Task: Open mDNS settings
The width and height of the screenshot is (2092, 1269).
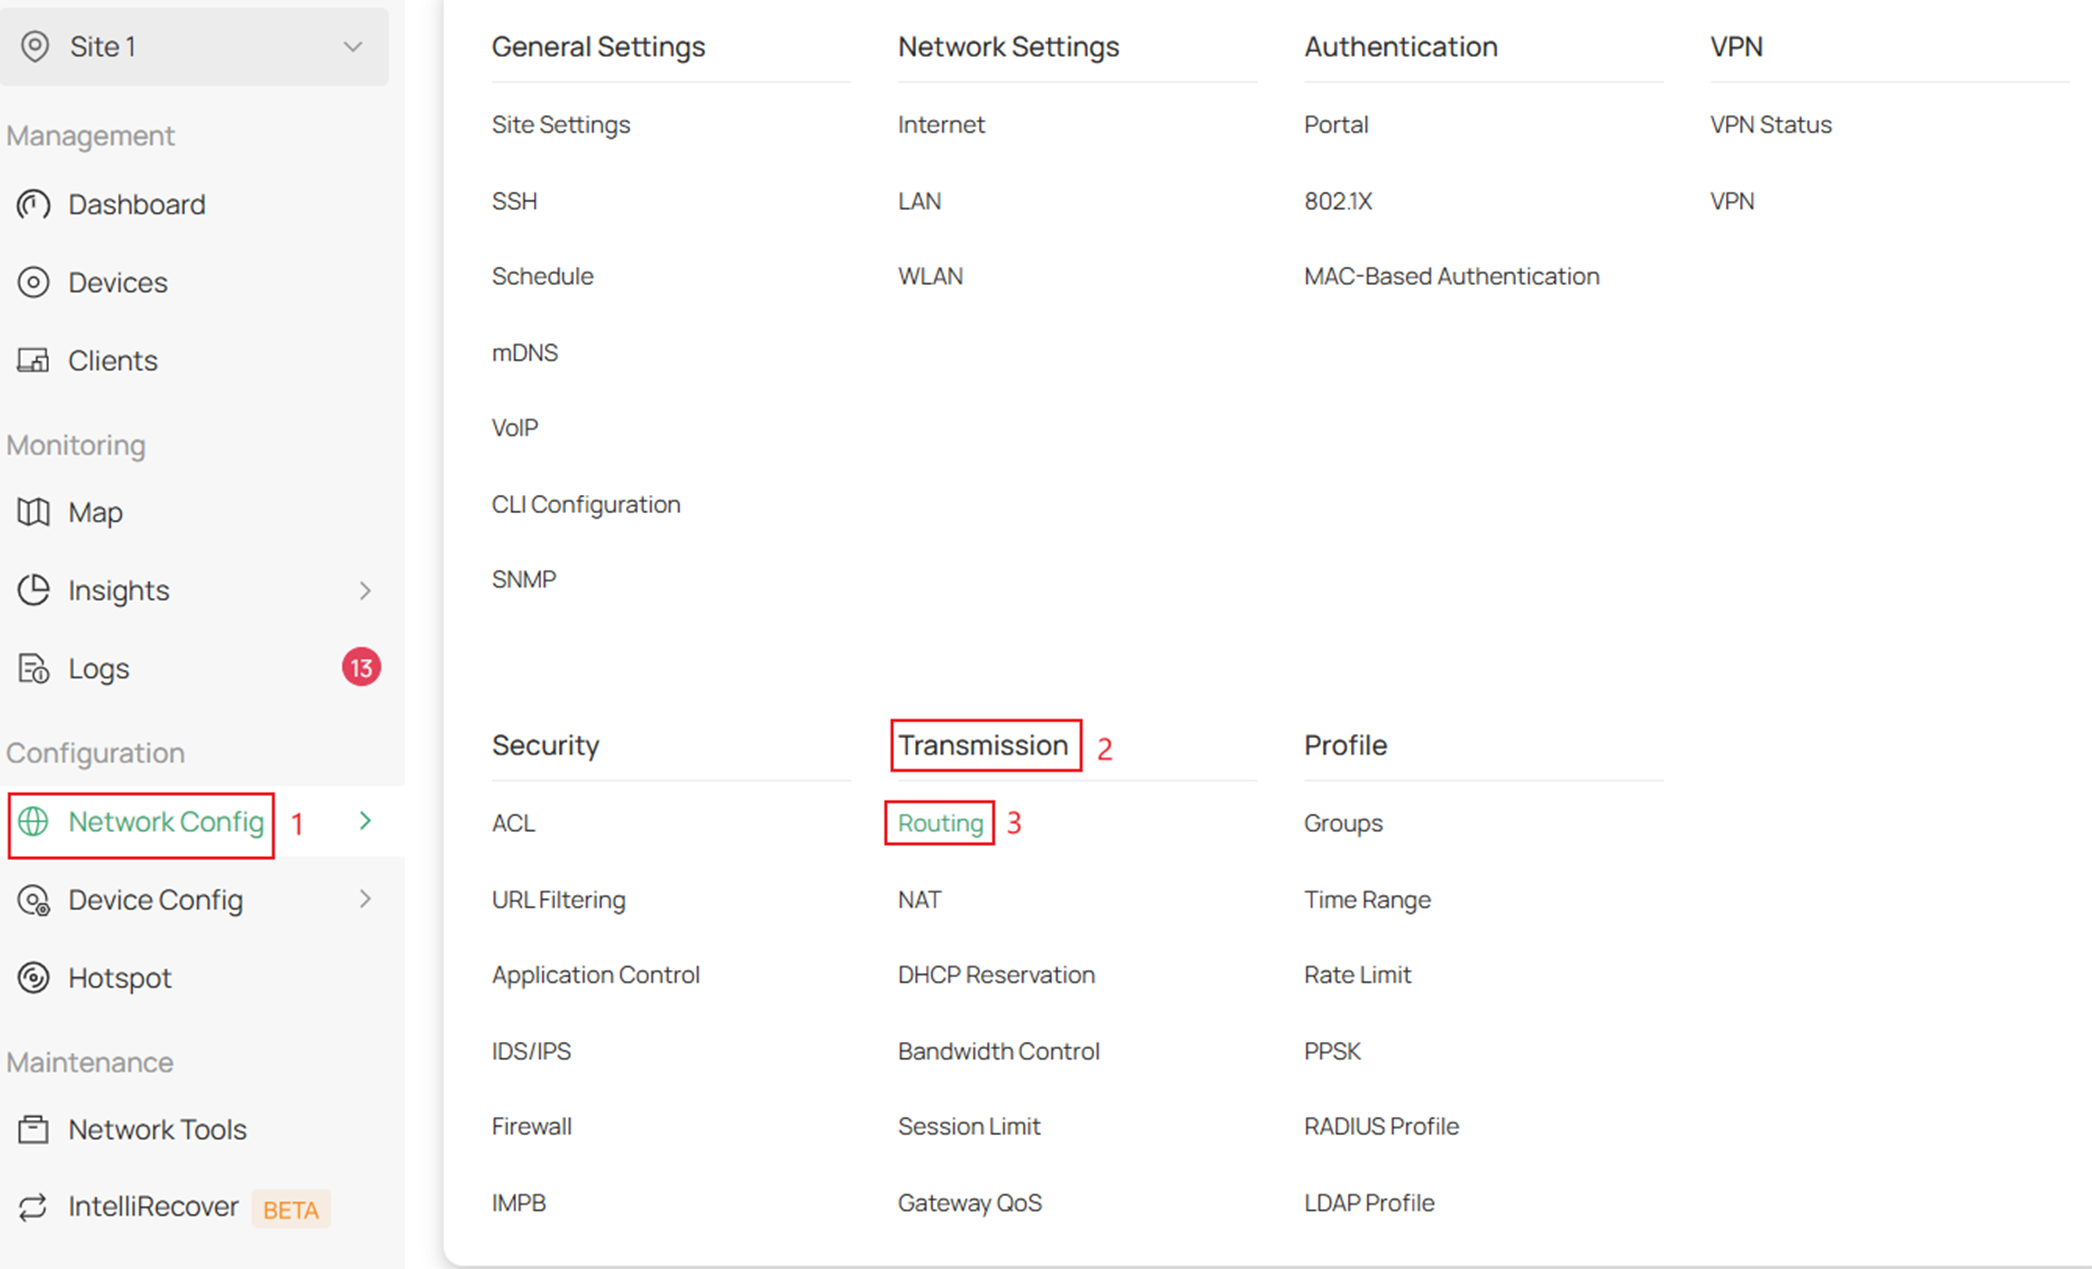Action: click(x=525, y=353)
